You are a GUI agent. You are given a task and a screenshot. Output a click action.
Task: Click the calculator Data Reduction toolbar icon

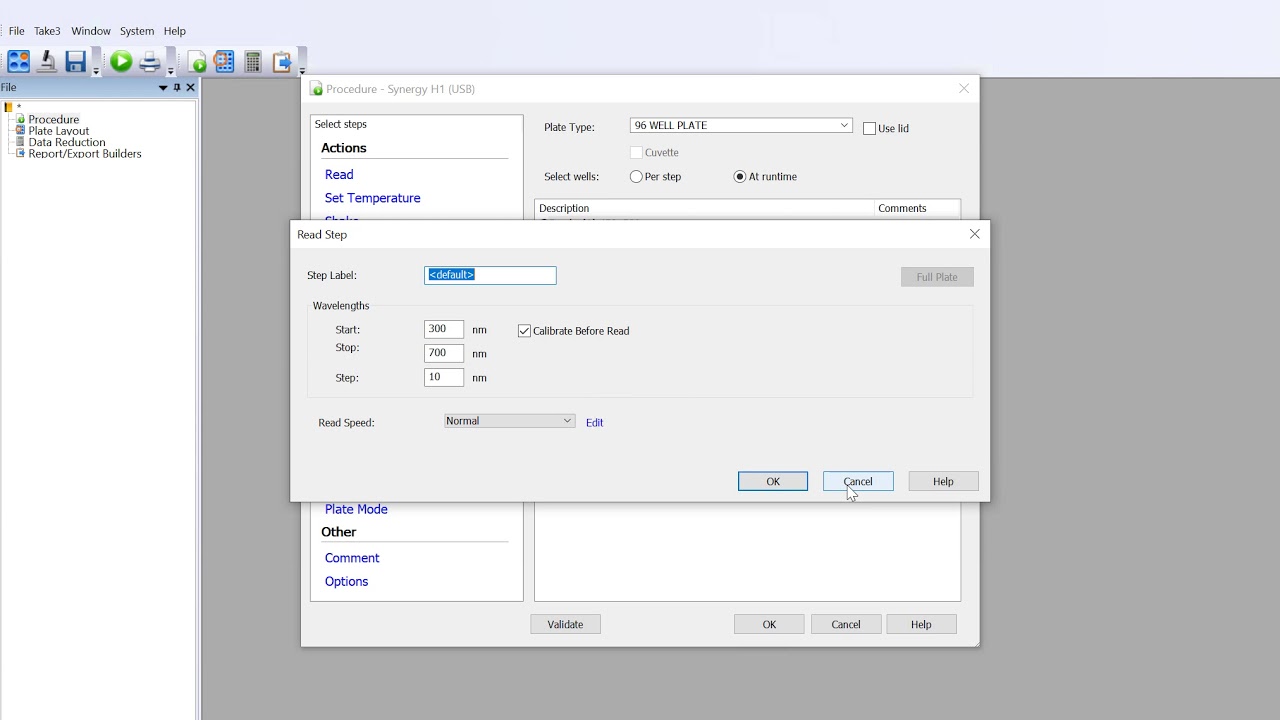click(x=253, y=62)
